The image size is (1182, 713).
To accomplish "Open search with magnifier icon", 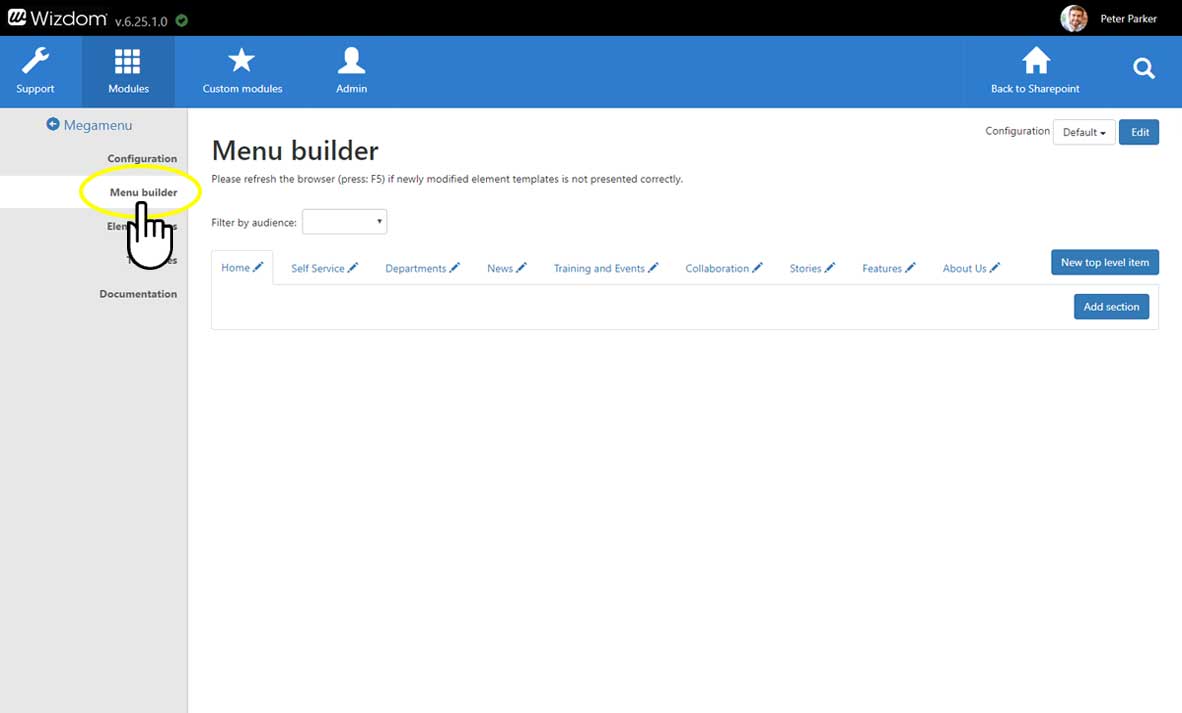I will (x=1144, y=69).
